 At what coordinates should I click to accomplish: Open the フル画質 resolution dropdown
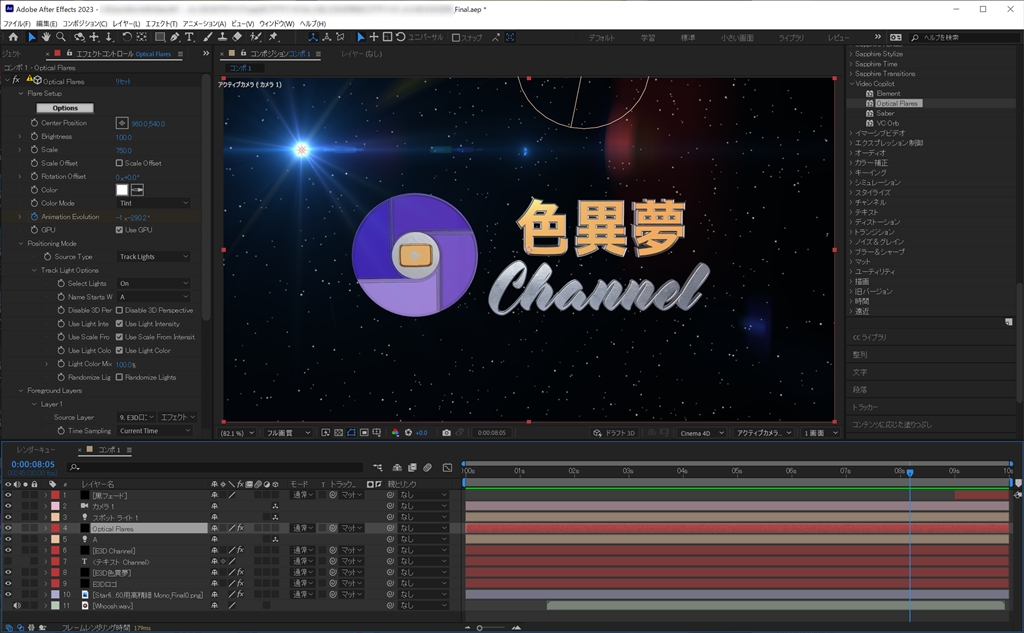[288, 433]
